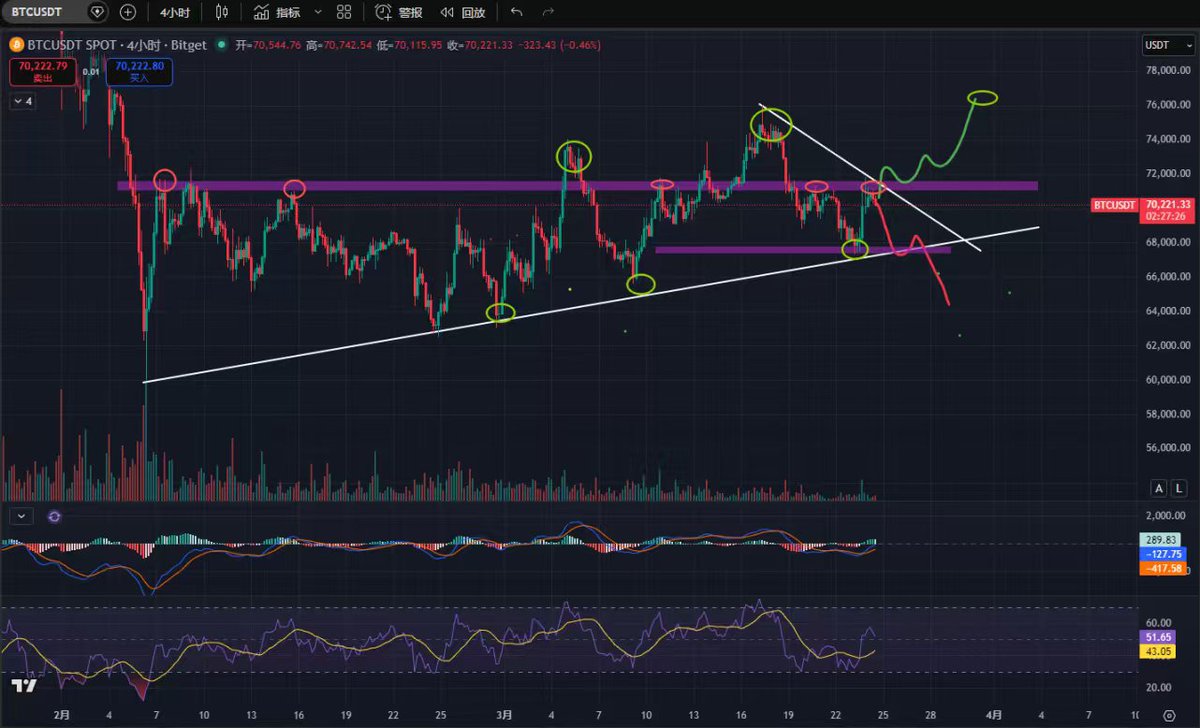Screen dimensions: 1200x728
Task: Expand the indicators favorites dropdown arrow
Action: (x=318, y=12)
